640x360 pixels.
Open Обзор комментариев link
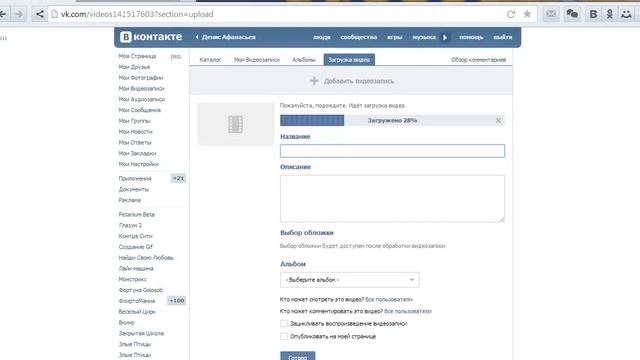(478, 60)
